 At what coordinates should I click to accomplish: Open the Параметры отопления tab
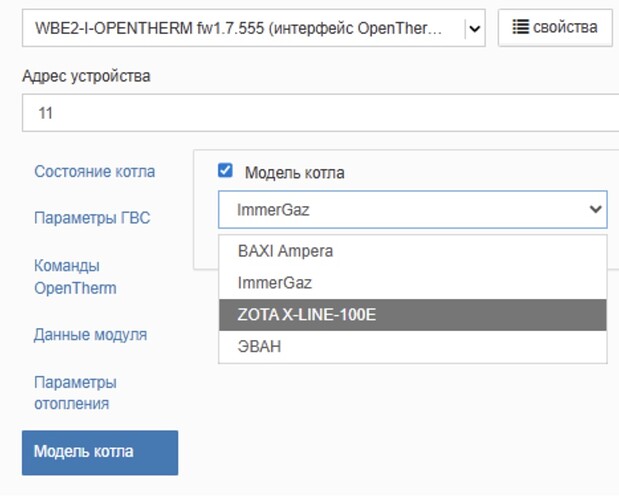tap(75, 393)
